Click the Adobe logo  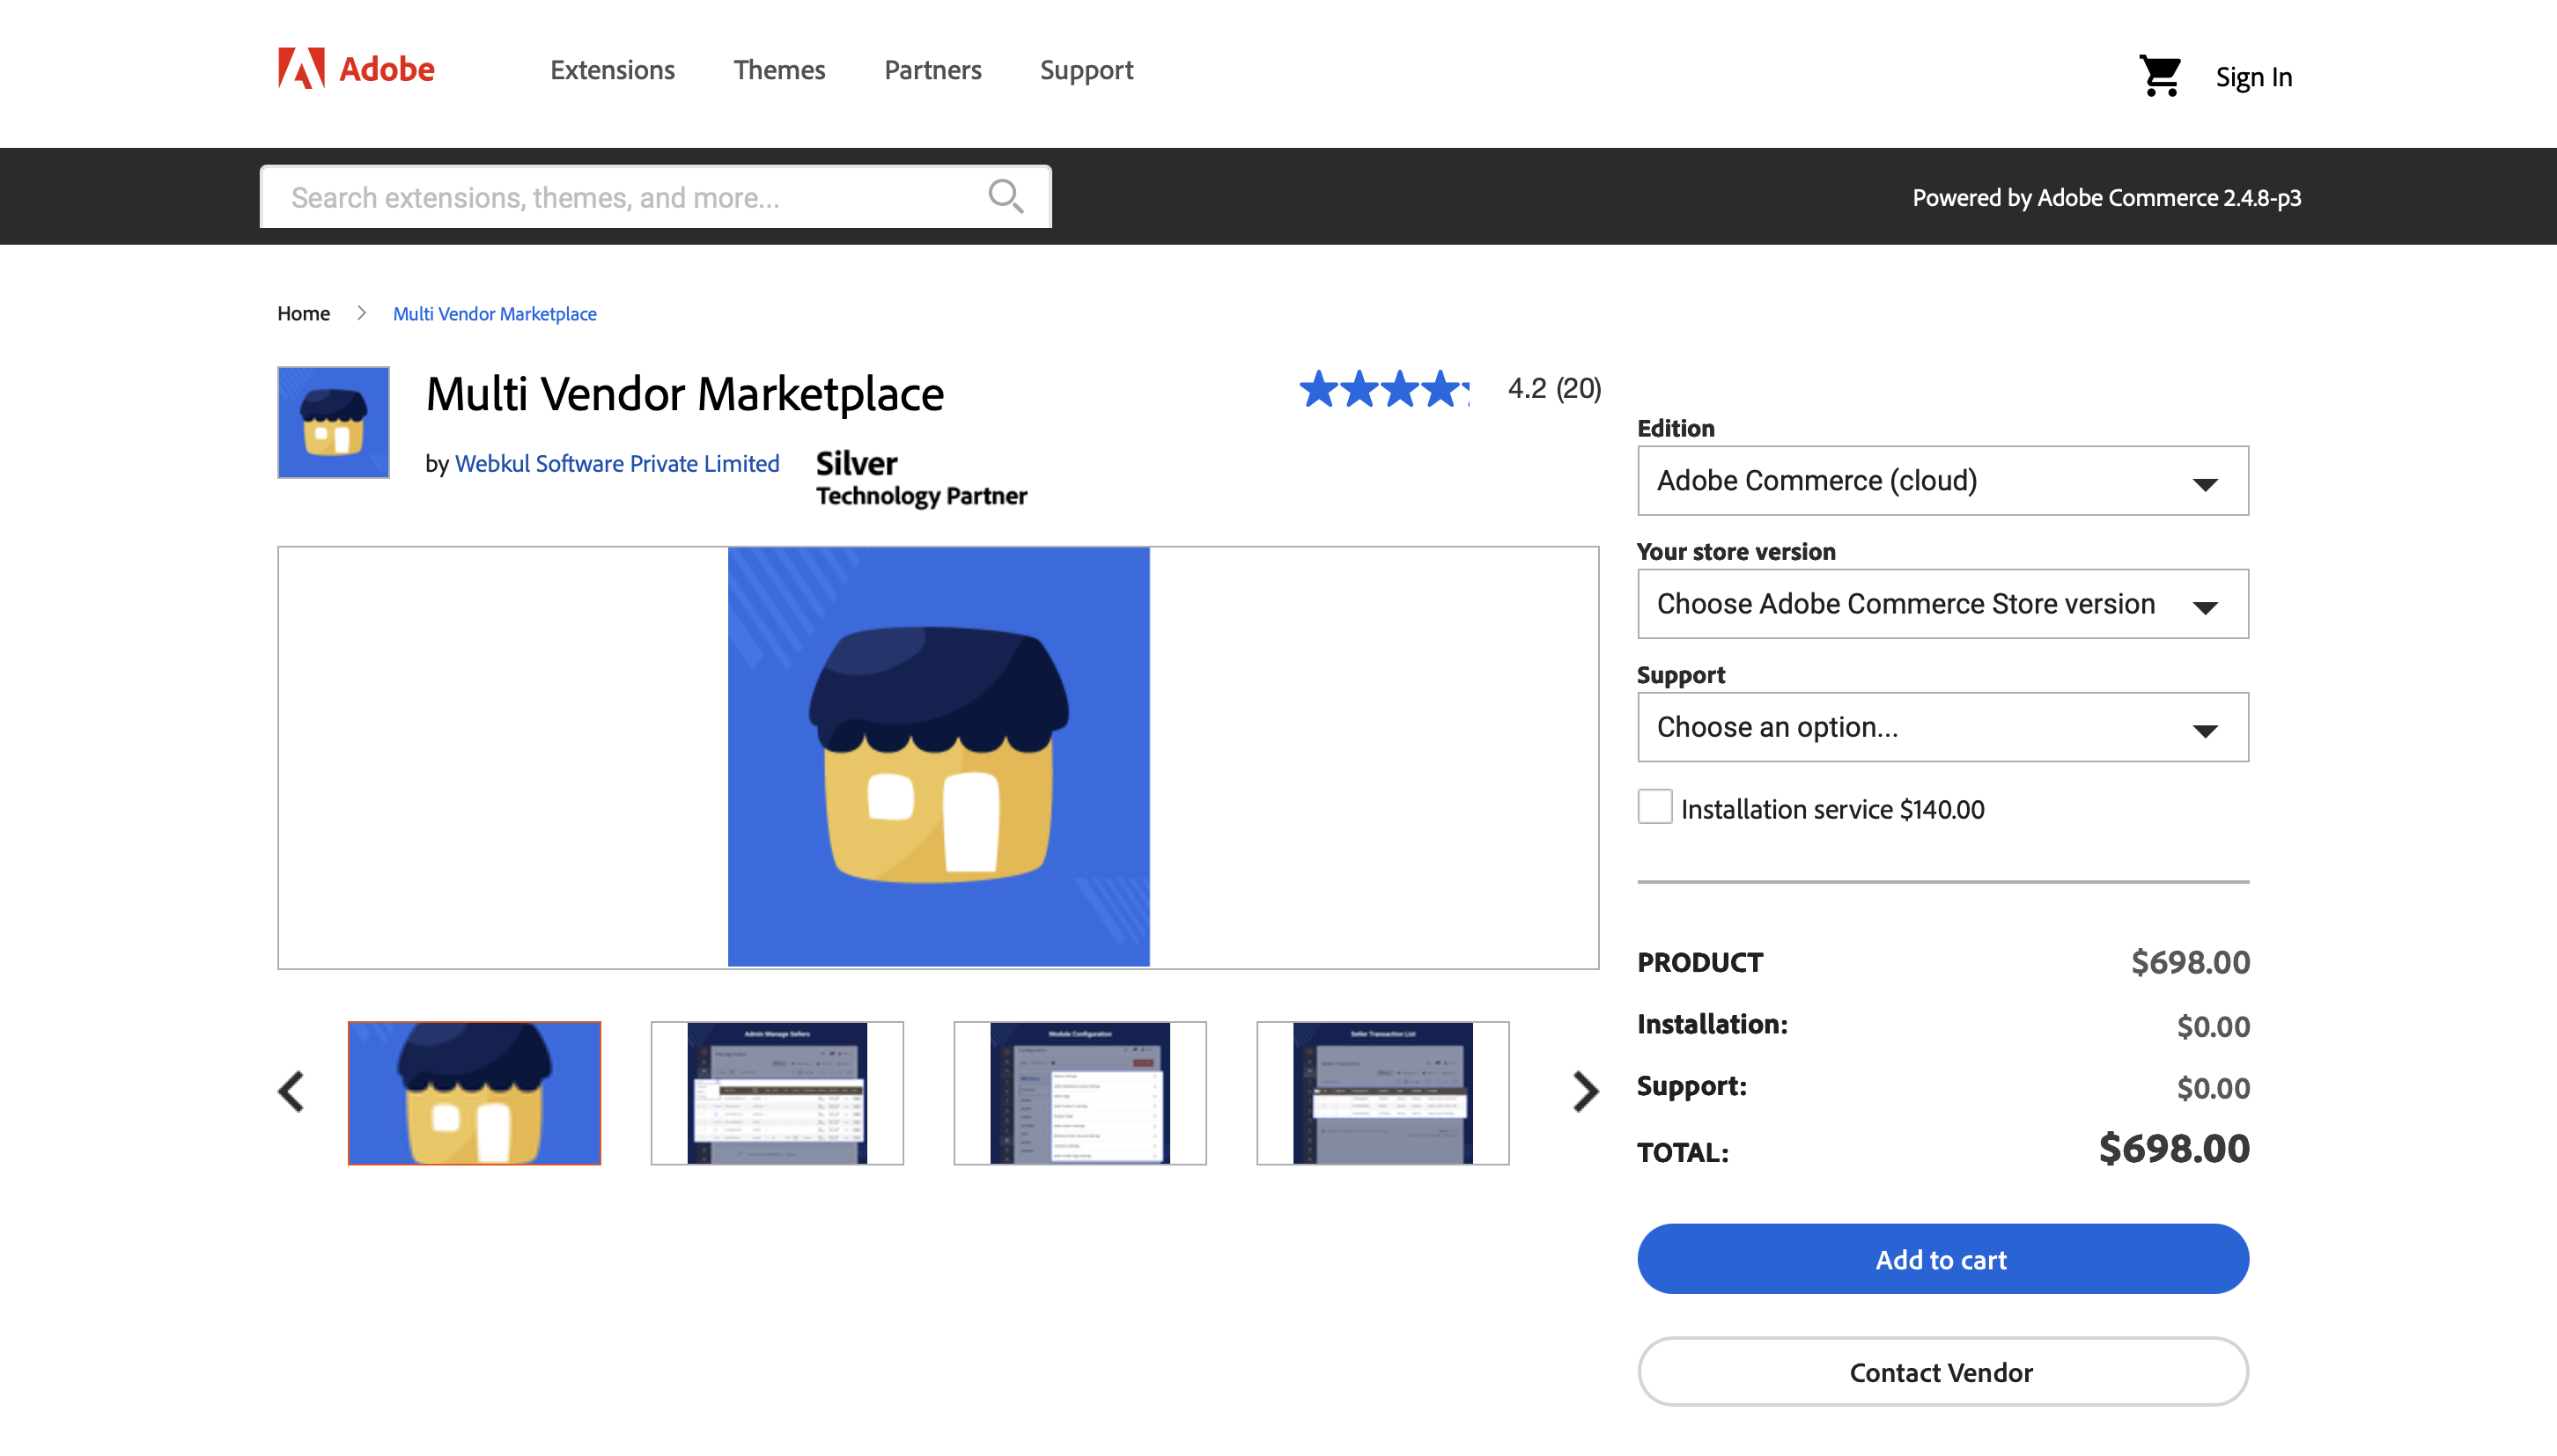click(x=356, y=69)
